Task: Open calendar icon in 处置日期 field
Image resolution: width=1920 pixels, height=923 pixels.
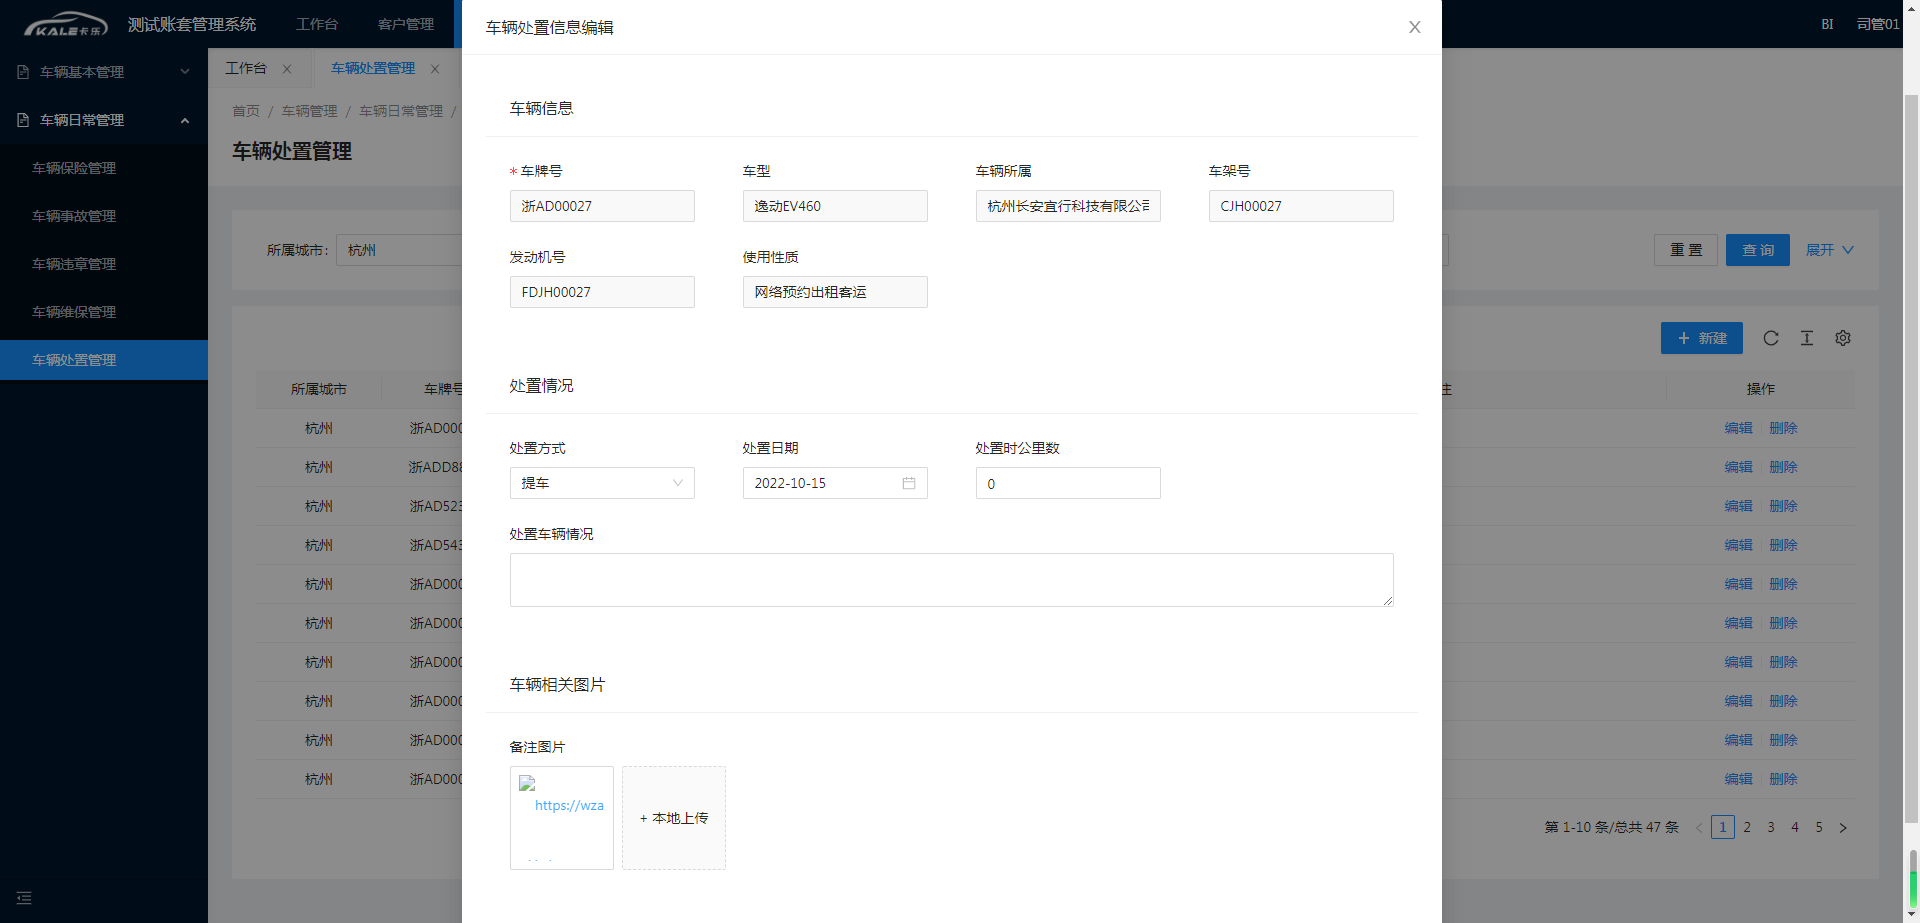Action: pos(909,483)
